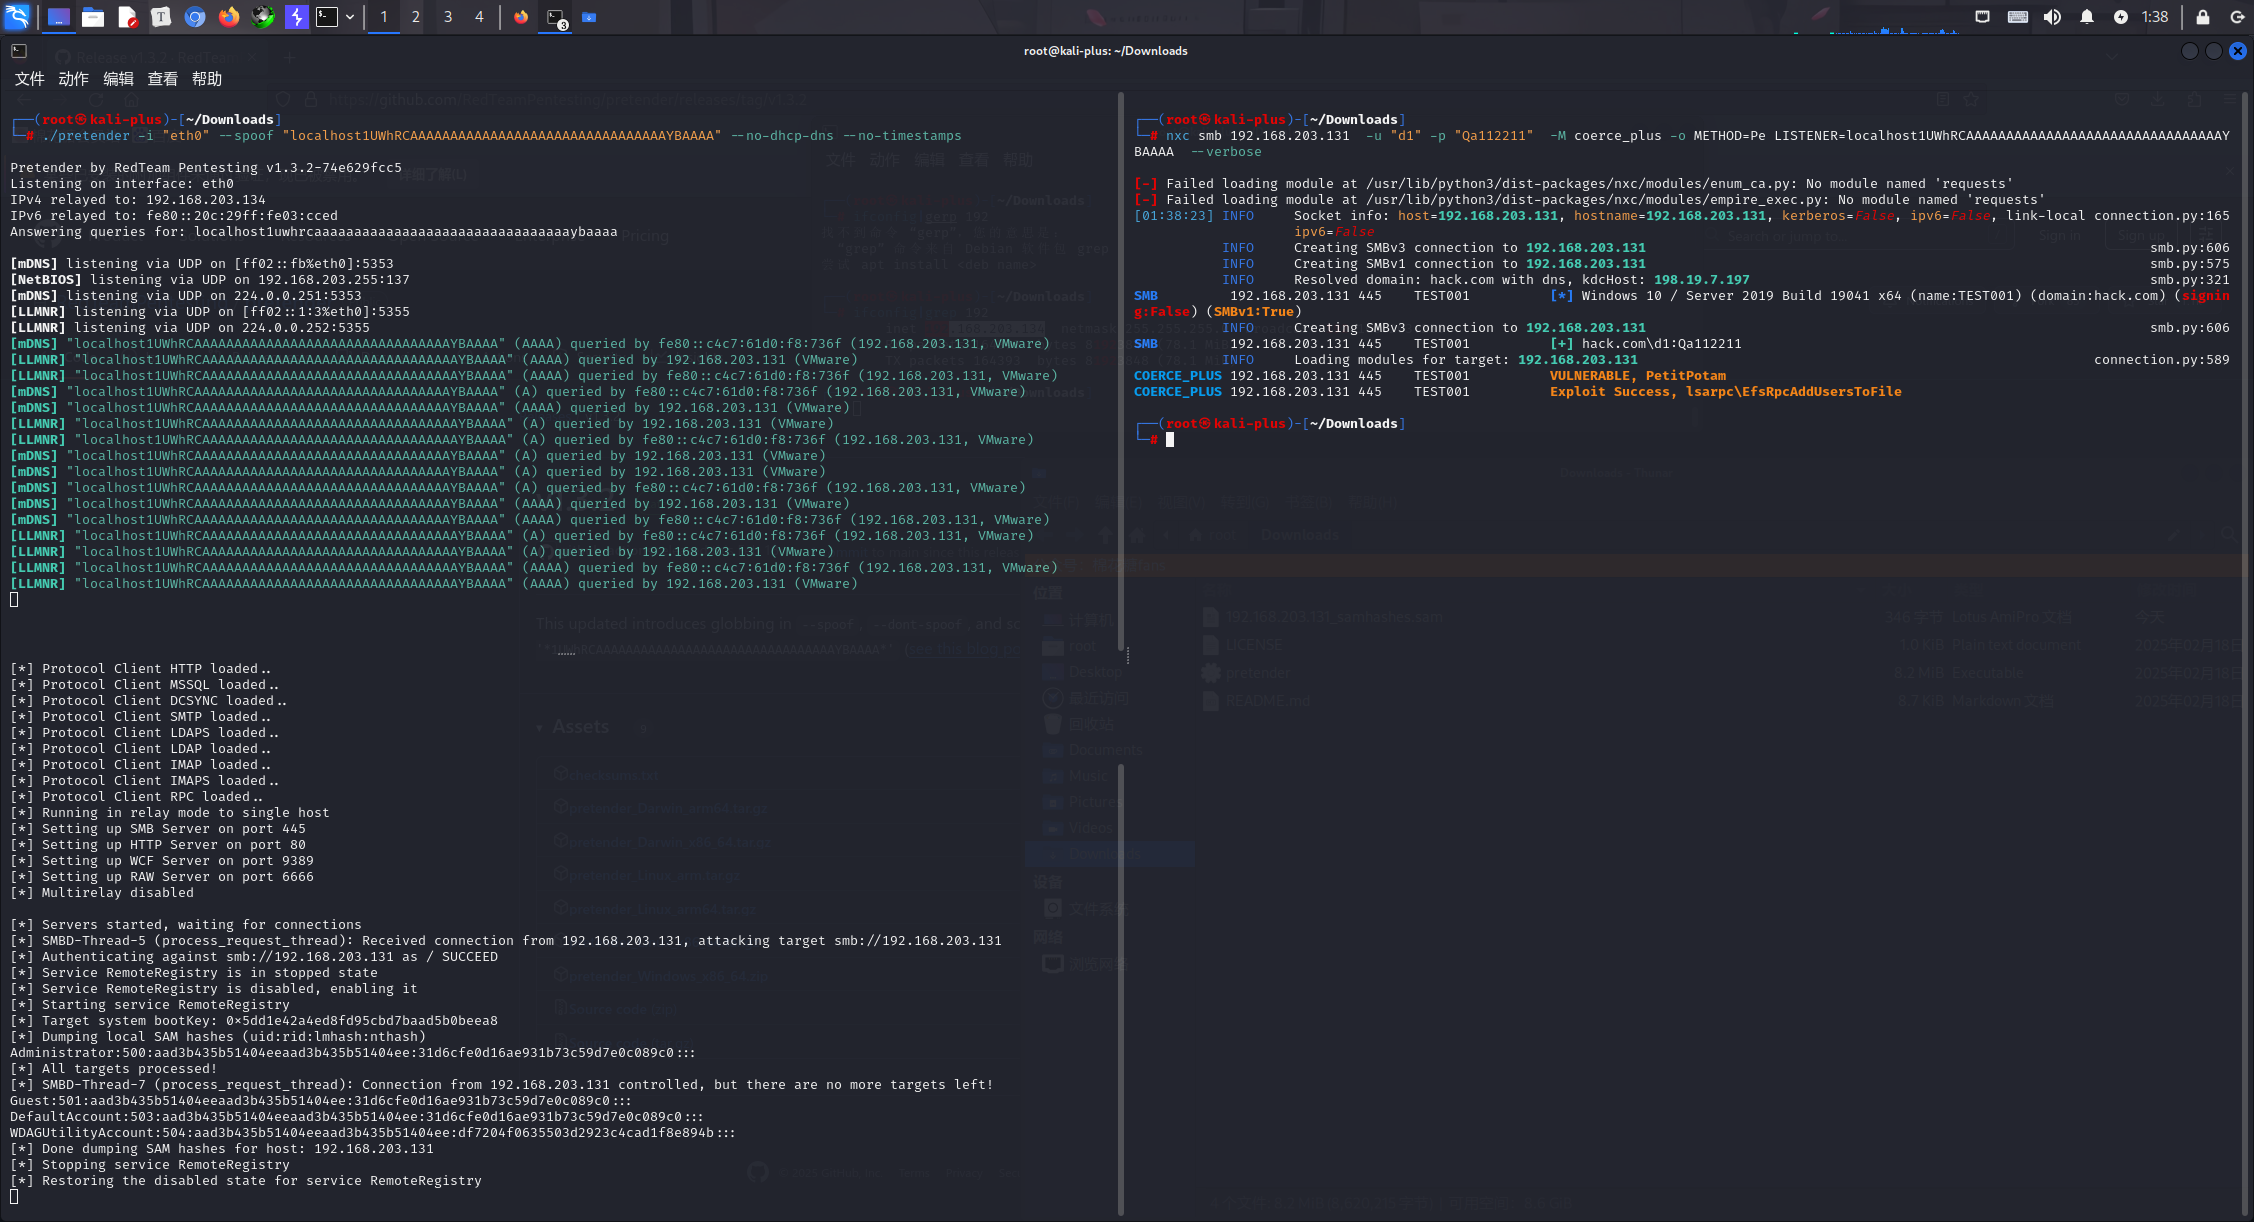This screenshot has width=2254, height=1222.
Task: Open the Kali Linux application menu
Action: [x=17, y=16]
